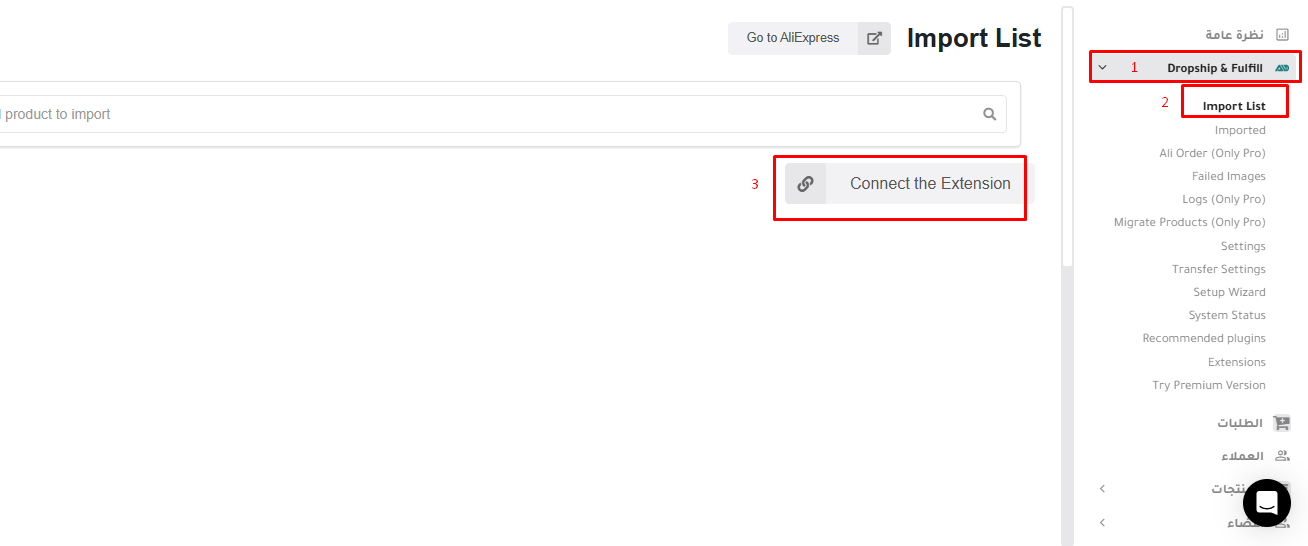The image size is (1308, 546).
Task: Expand the last sidebar menu chevron
Action: tap(1102, 522)
